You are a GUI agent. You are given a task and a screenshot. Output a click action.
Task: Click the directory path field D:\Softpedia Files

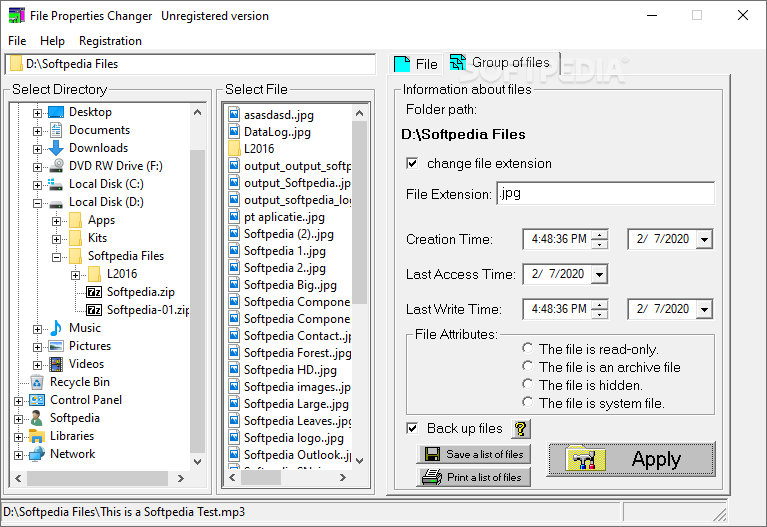coord(190,64)
